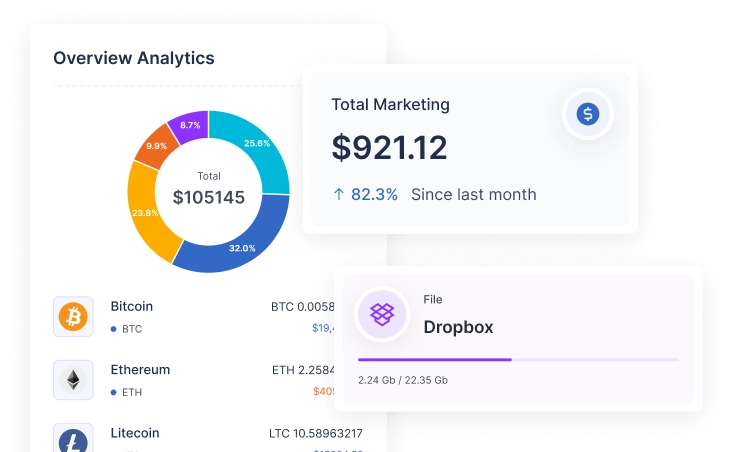Click the $105145 total in donut center
This screenshot has height=452, width=733.
[208, 197]
